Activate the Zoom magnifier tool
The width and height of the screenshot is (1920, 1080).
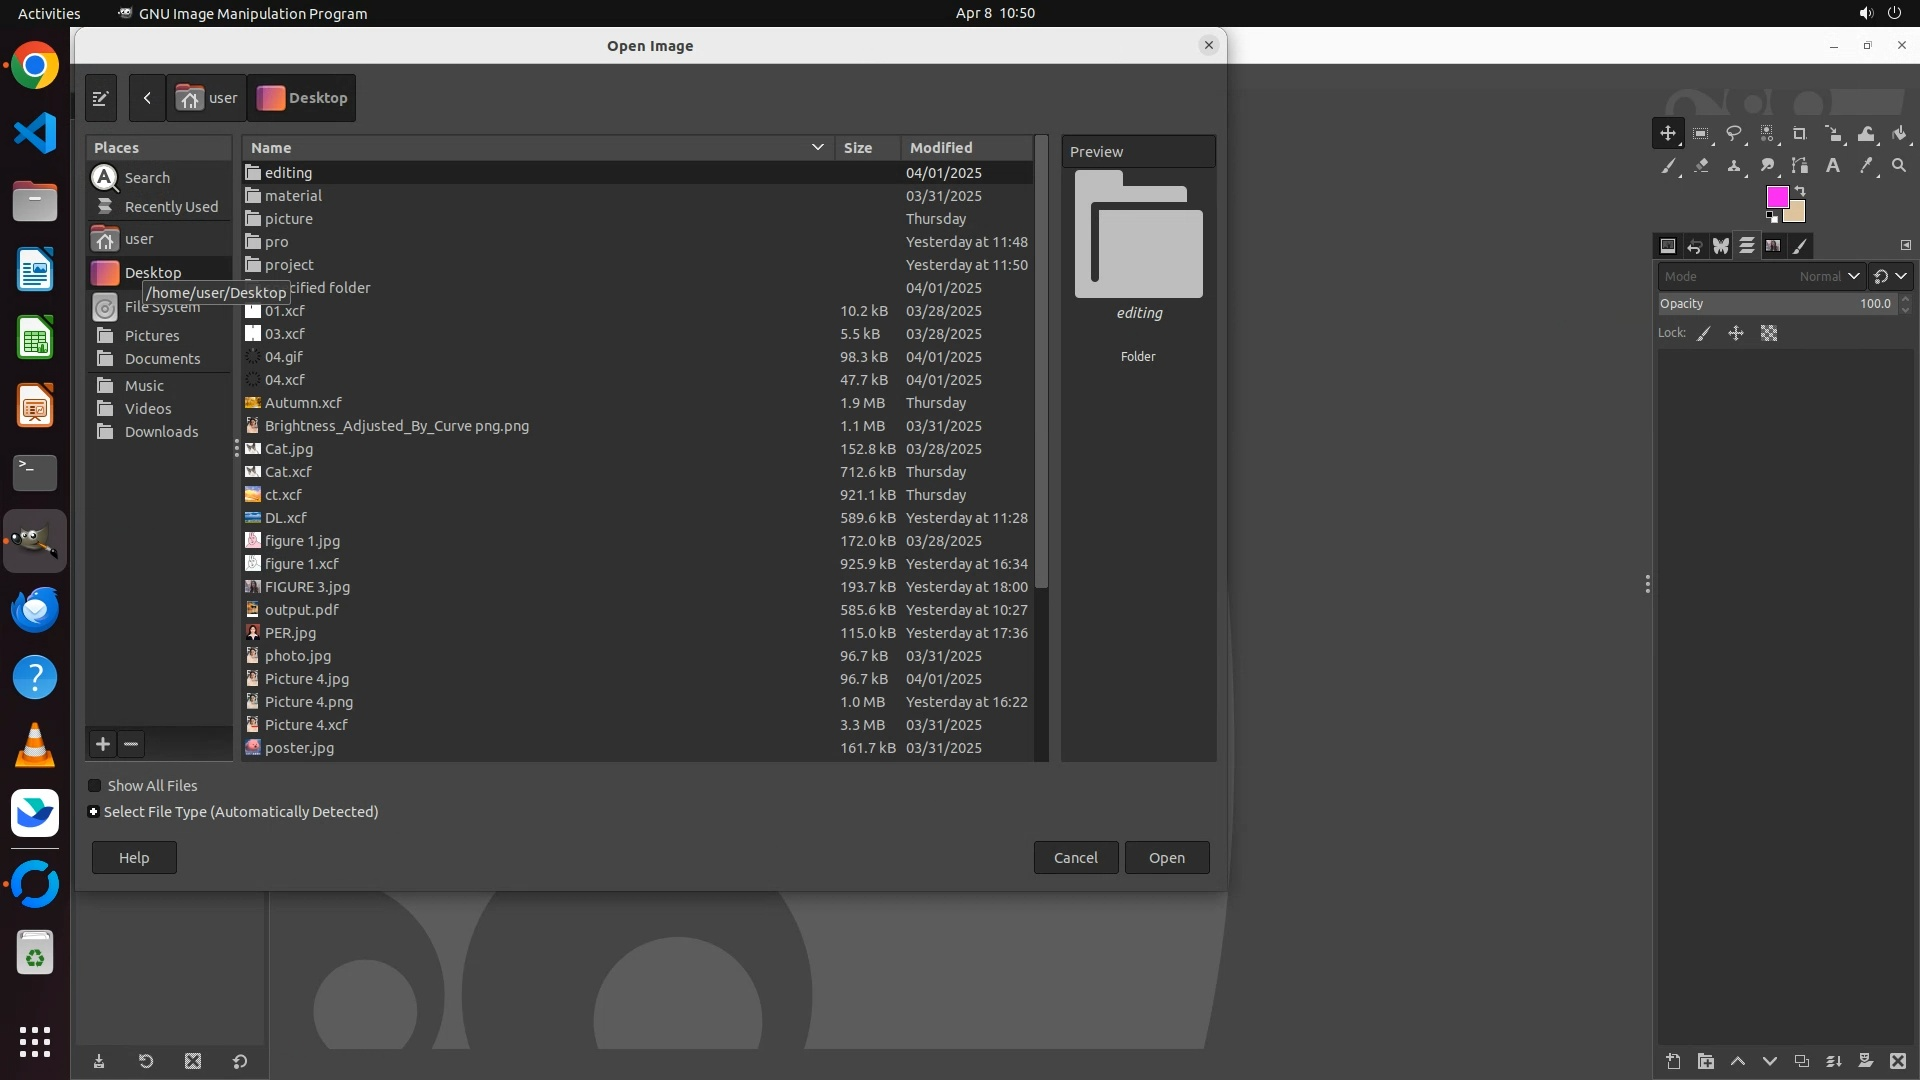[x=1899, y=166]
